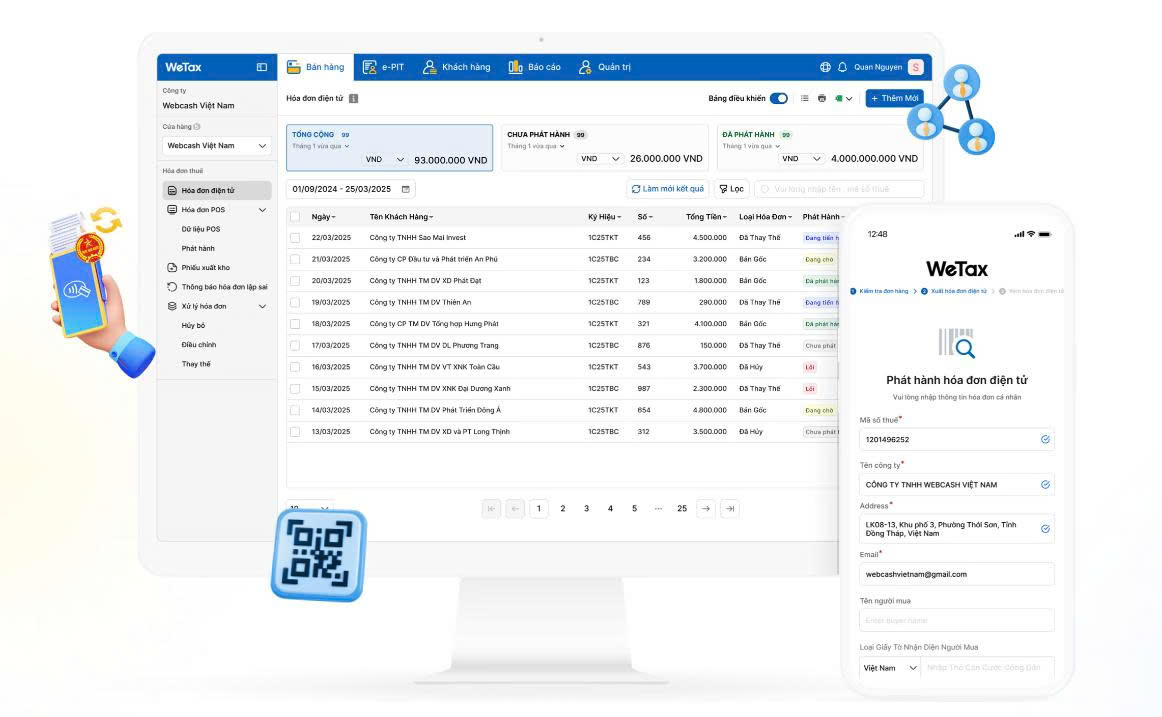Click verify icon in Address field
The image size is (1162, 717).
1045,530
